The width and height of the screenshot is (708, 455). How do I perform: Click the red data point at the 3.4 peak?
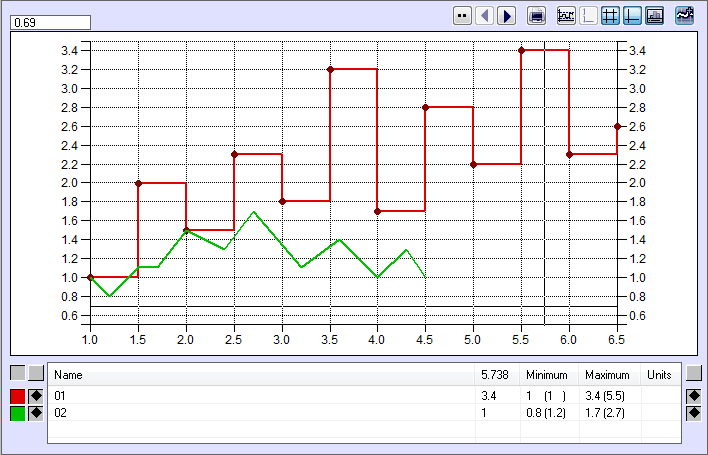pos(522,50)
